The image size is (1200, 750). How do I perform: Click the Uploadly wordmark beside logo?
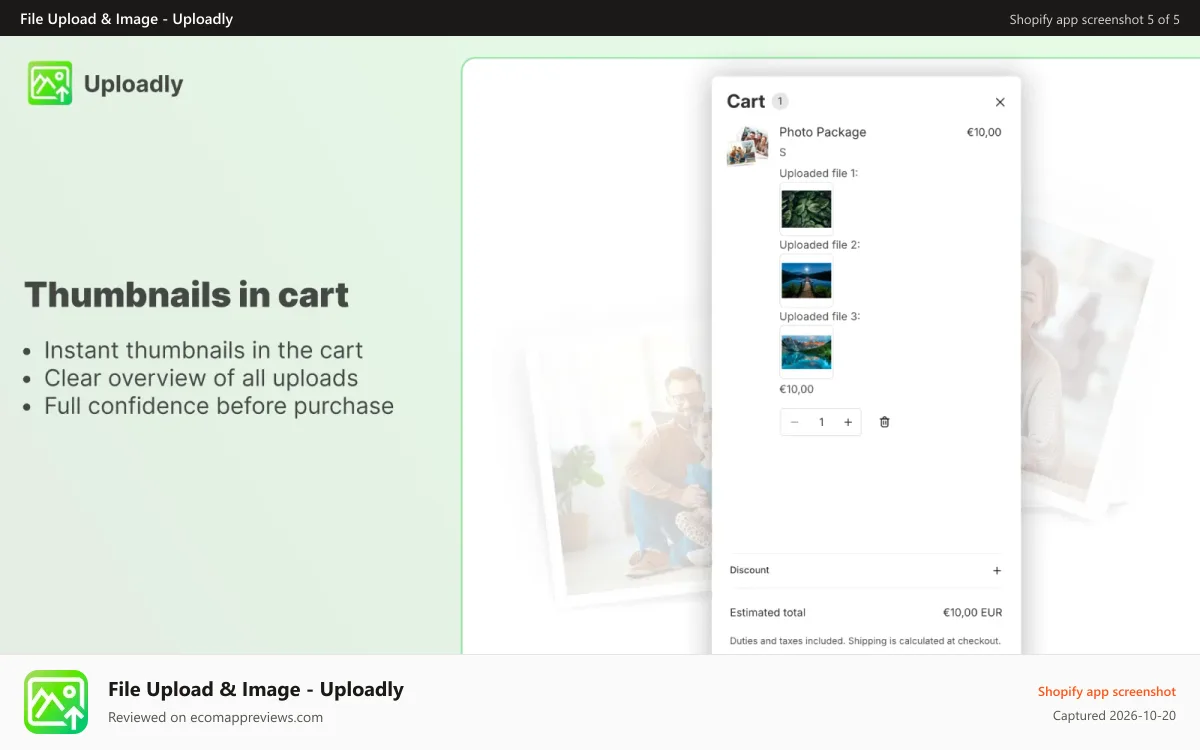134,84
